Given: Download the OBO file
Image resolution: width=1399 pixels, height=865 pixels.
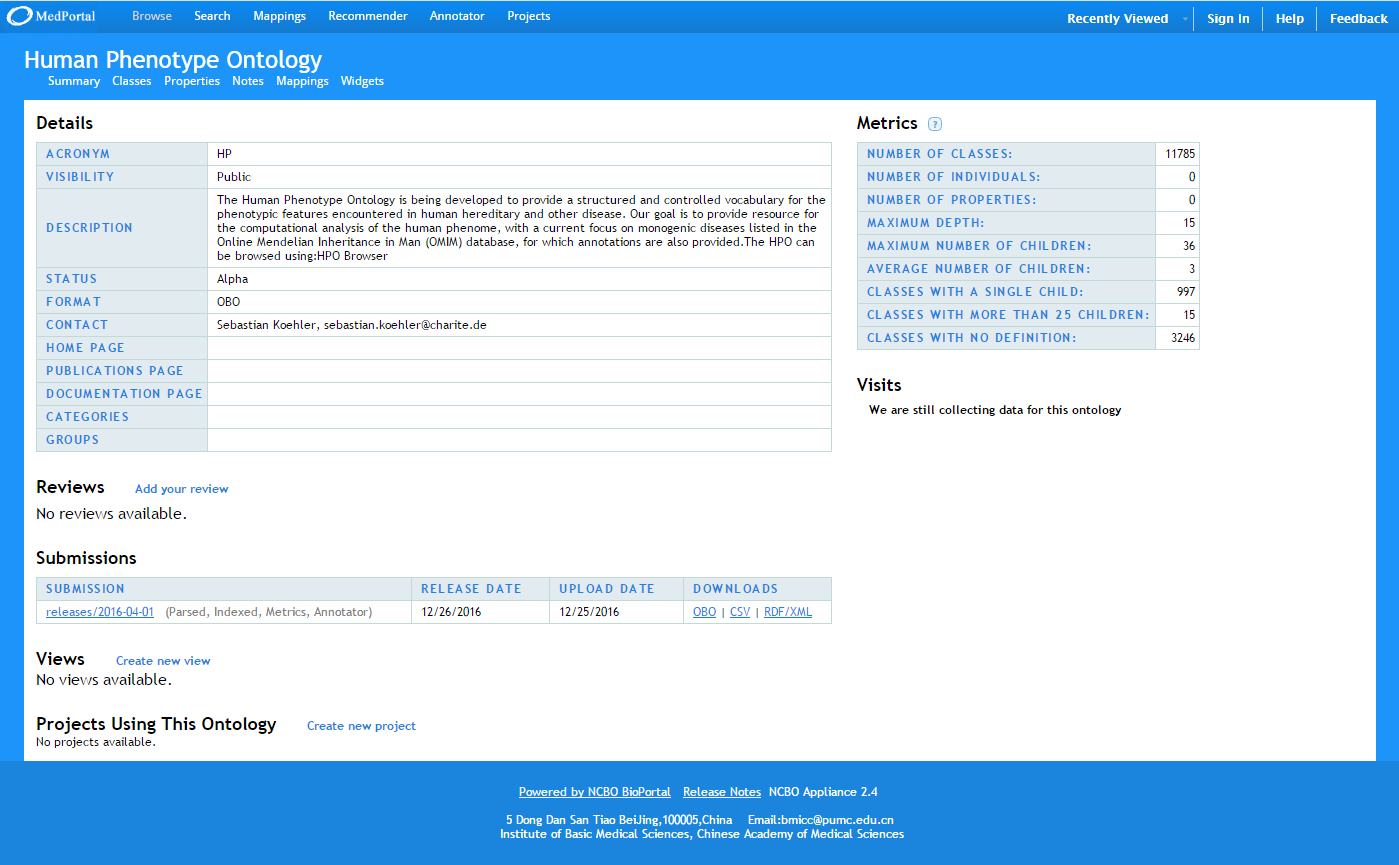Looking at the screenshot, I should coord(704,612).
